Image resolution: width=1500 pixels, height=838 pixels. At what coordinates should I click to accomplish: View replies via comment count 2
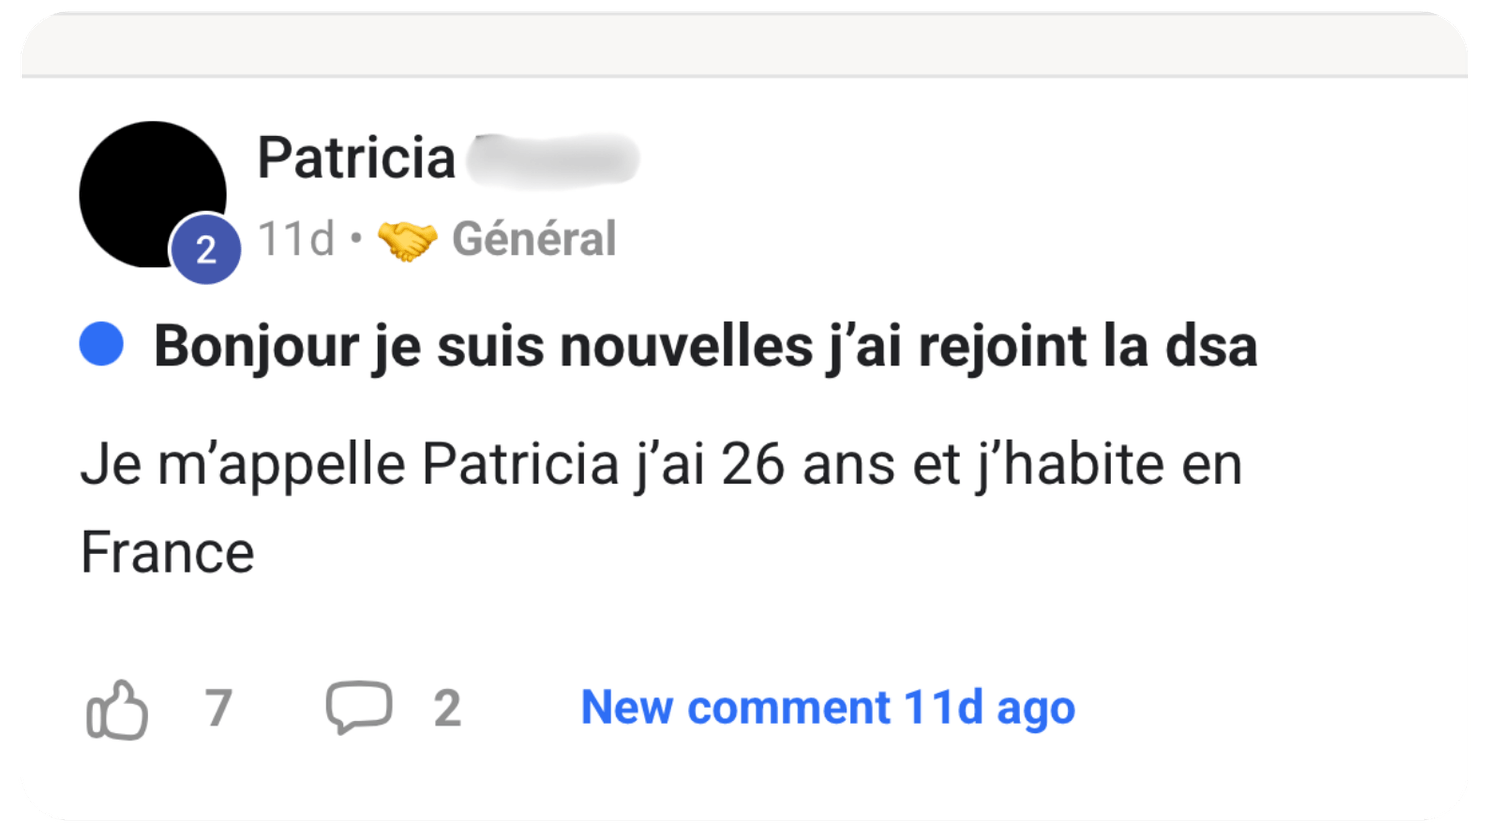[447, 708]
